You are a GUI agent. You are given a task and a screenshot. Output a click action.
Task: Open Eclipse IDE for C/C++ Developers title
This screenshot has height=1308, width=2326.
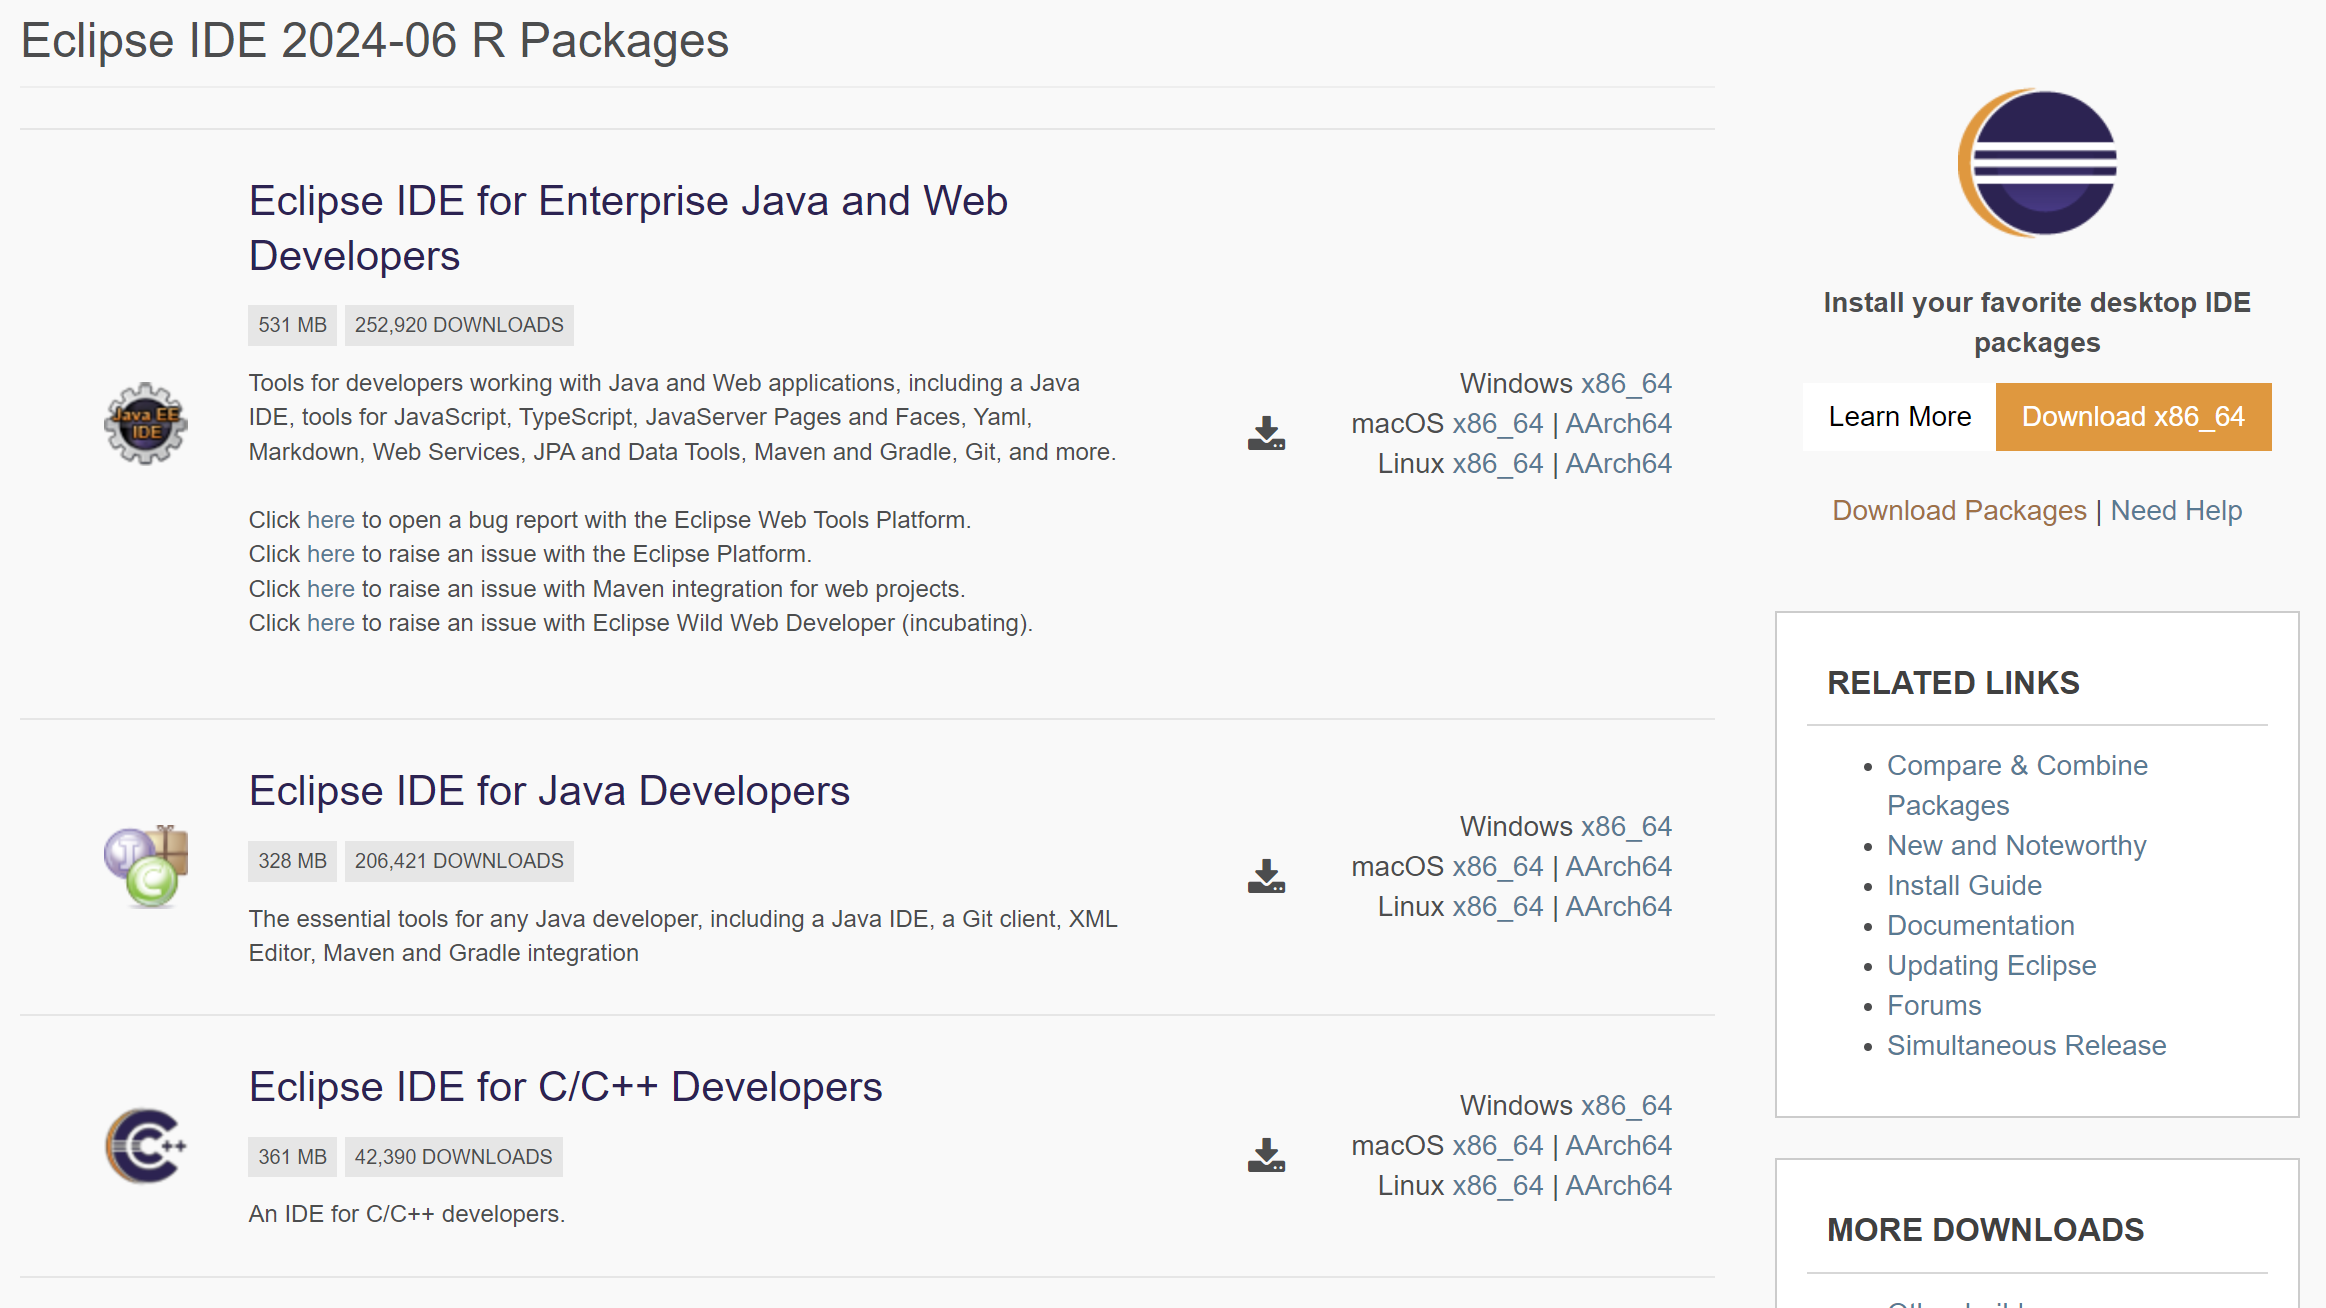(x=565, y=1087)
